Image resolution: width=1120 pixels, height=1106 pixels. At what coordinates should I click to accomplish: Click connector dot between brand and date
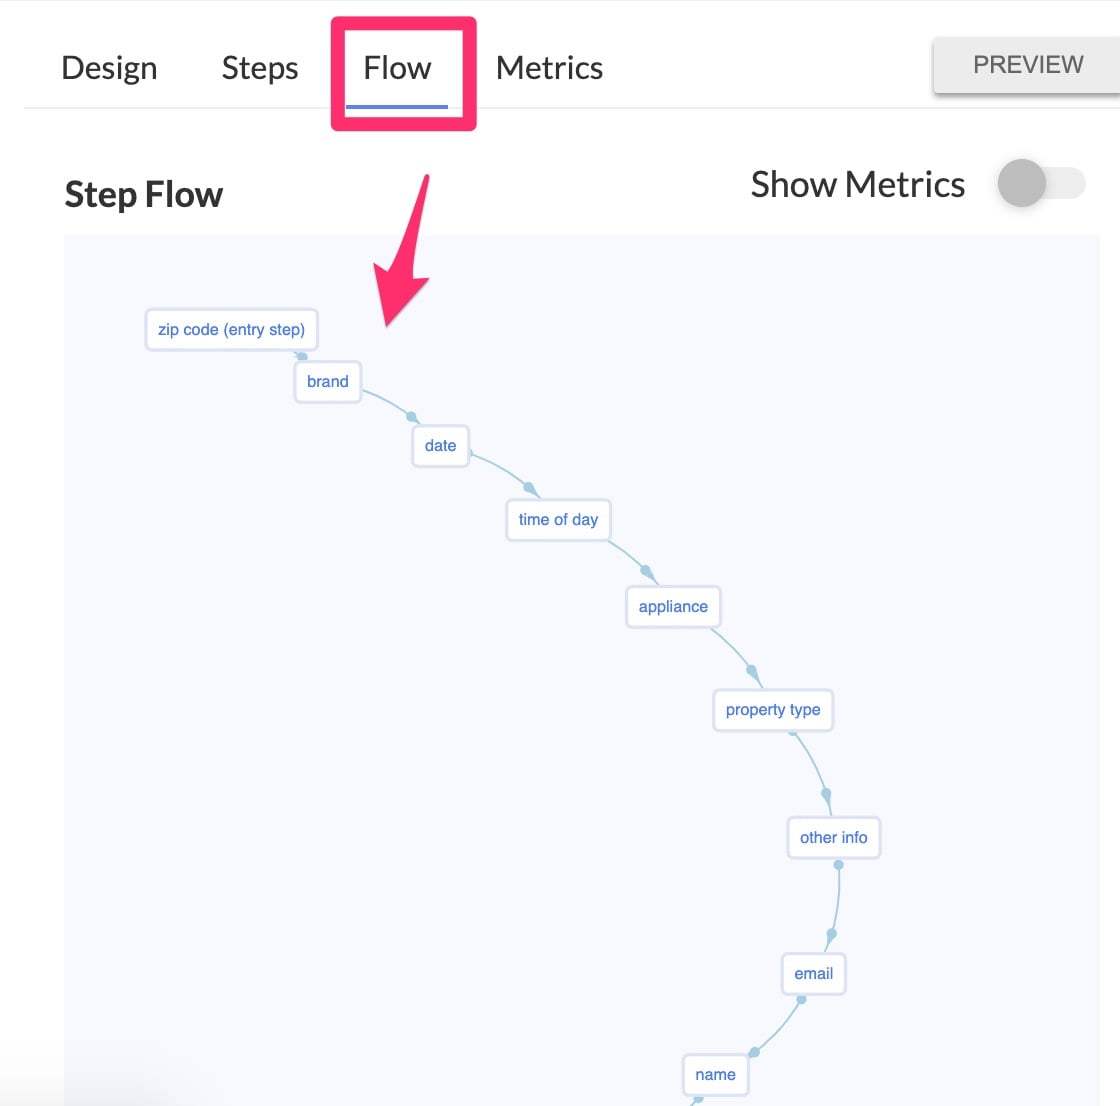[411, 417]
